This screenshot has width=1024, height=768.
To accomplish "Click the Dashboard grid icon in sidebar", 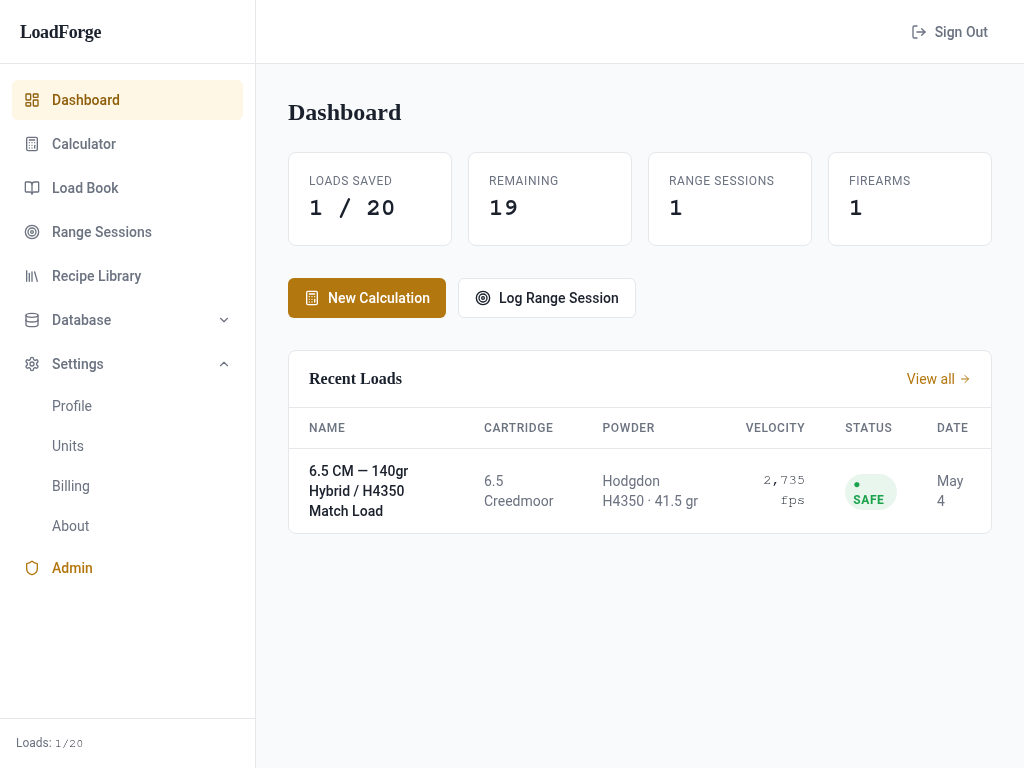I will [32, 100].
